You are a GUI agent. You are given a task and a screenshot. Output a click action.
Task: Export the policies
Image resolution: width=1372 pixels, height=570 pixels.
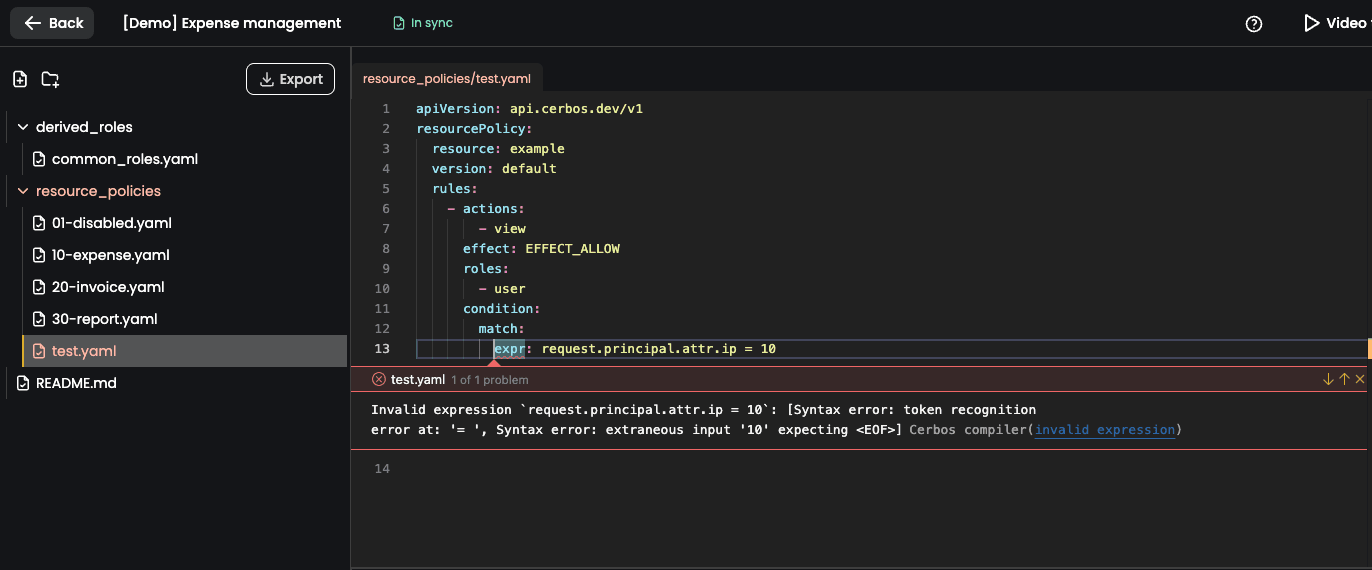click(290, 79)
